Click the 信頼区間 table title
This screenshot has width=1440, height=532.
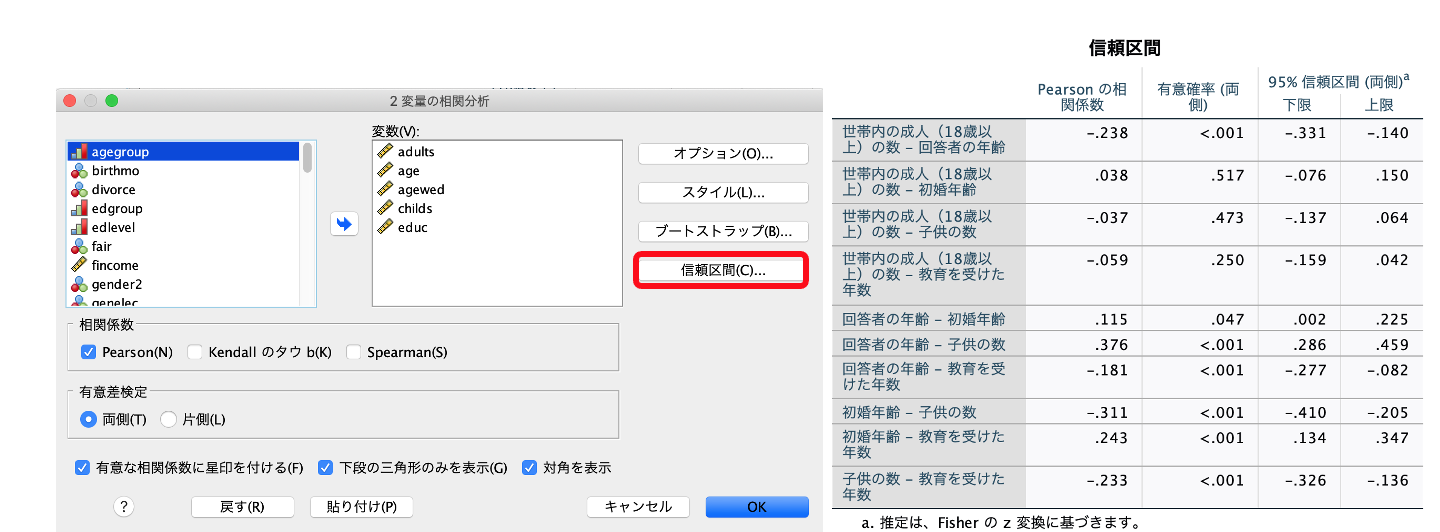tap(1124, 47)
